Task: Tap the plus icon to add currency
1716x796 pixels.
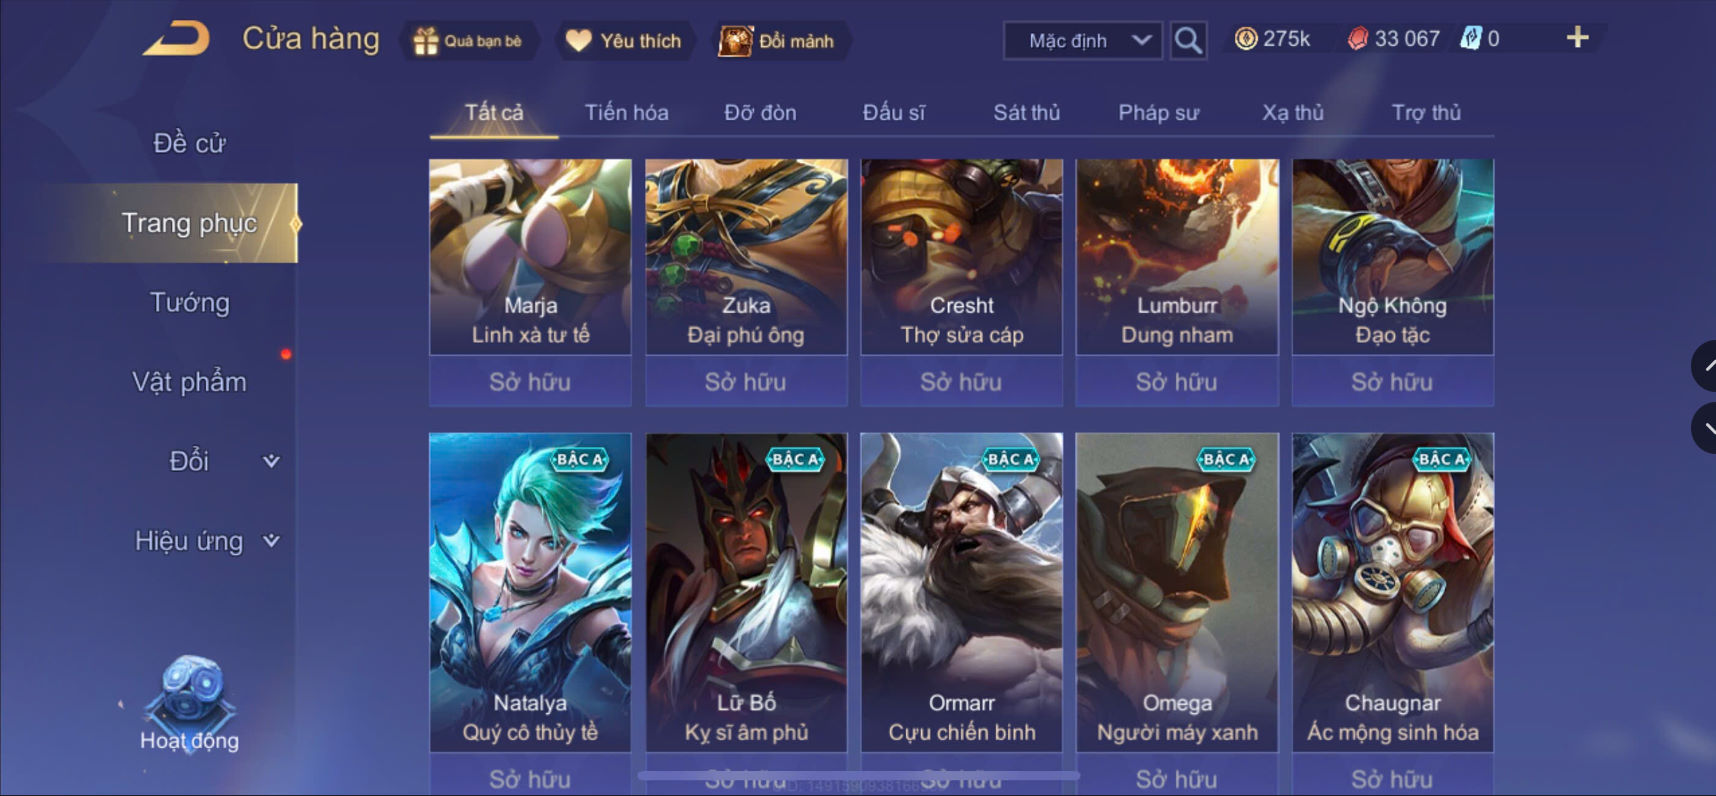Action: click(x=1577, y=38)
